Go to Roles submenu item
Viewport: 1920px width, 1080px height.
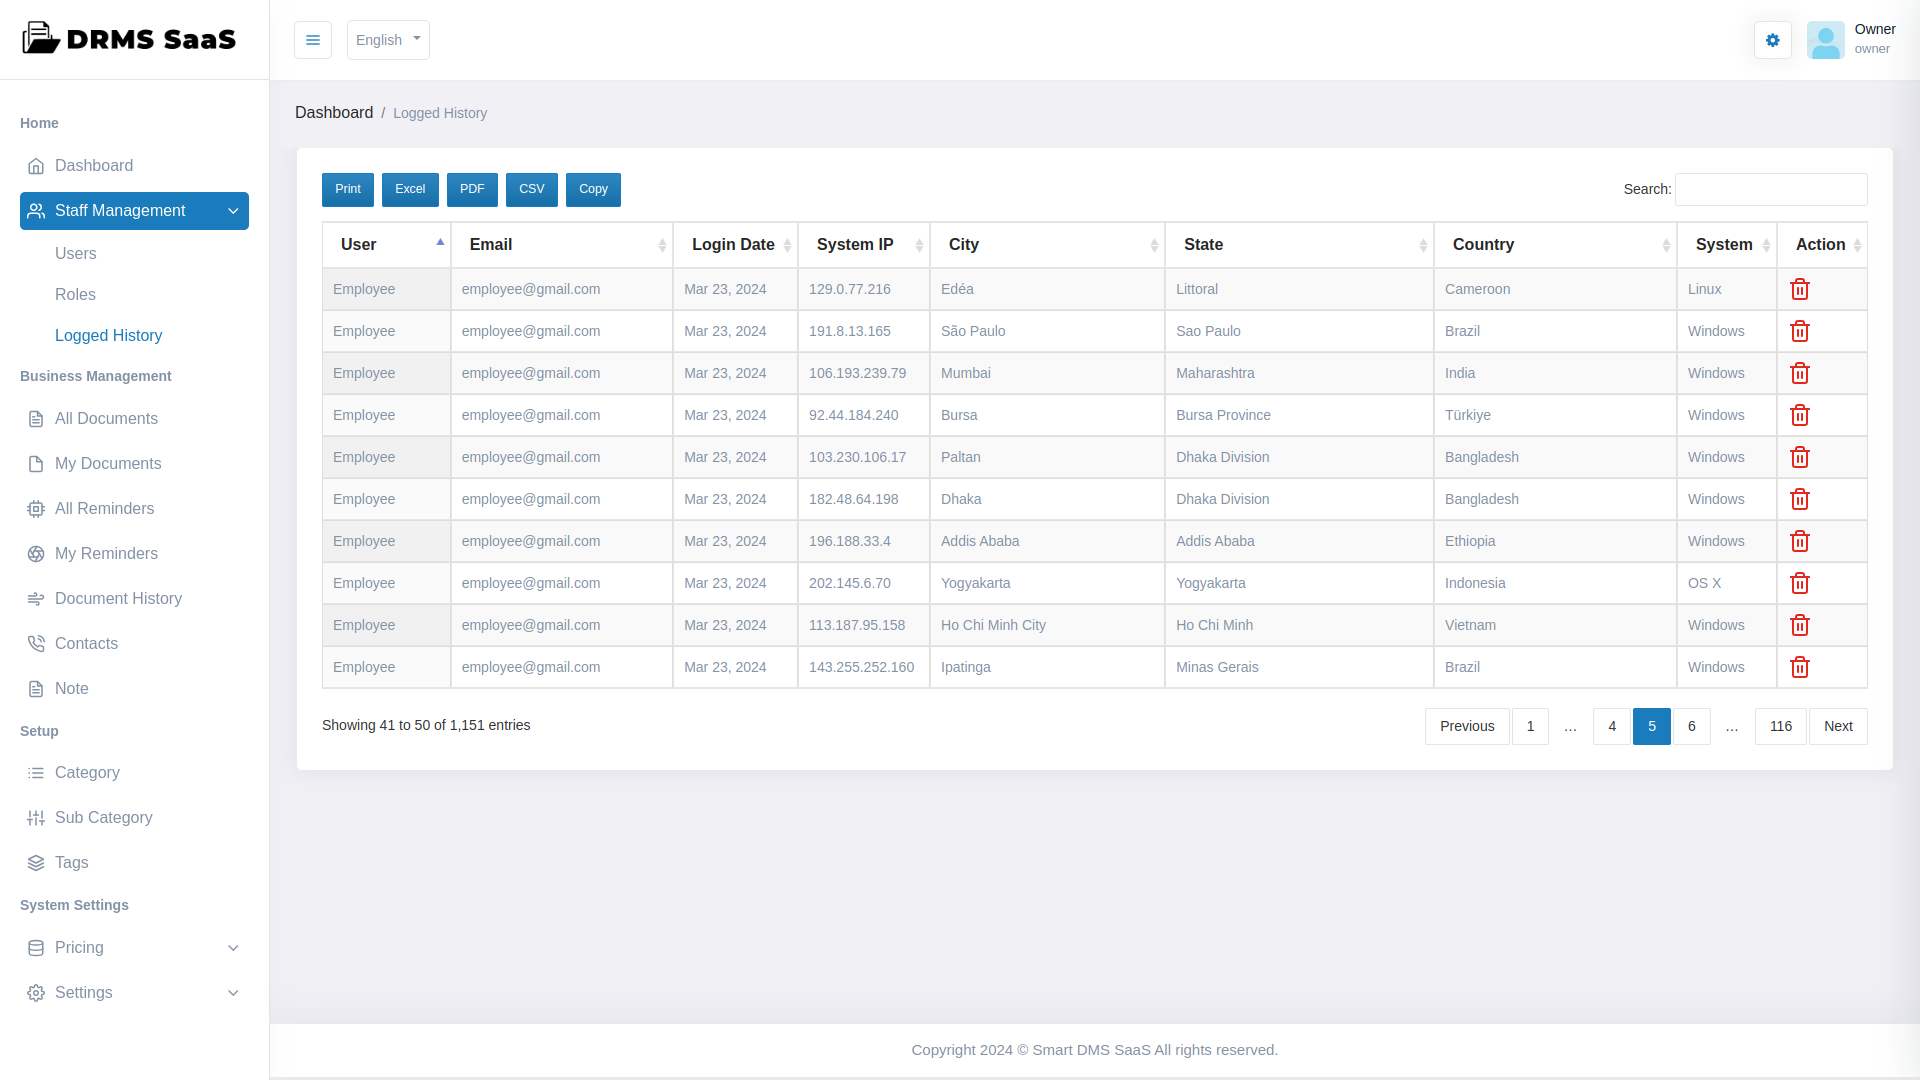click(x=75, y=294)
